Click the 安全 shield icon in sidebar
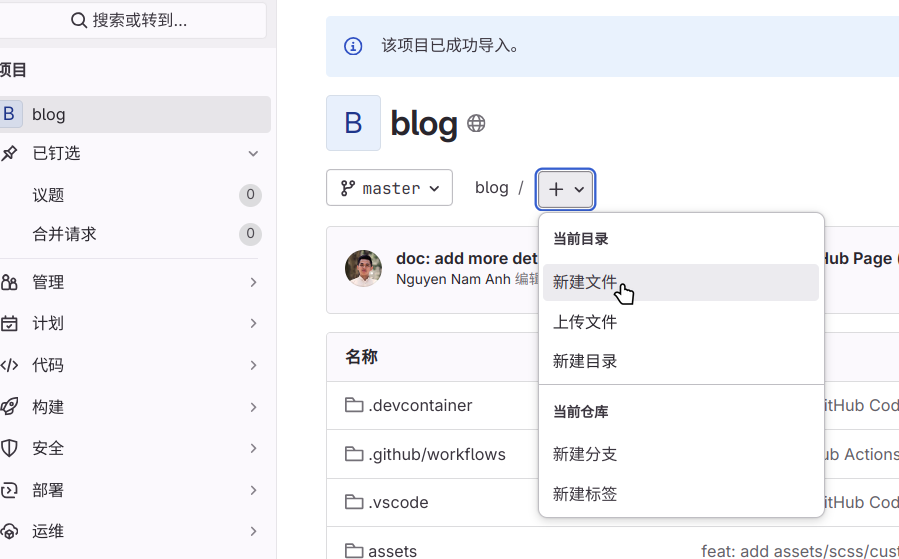 [10, 448]
